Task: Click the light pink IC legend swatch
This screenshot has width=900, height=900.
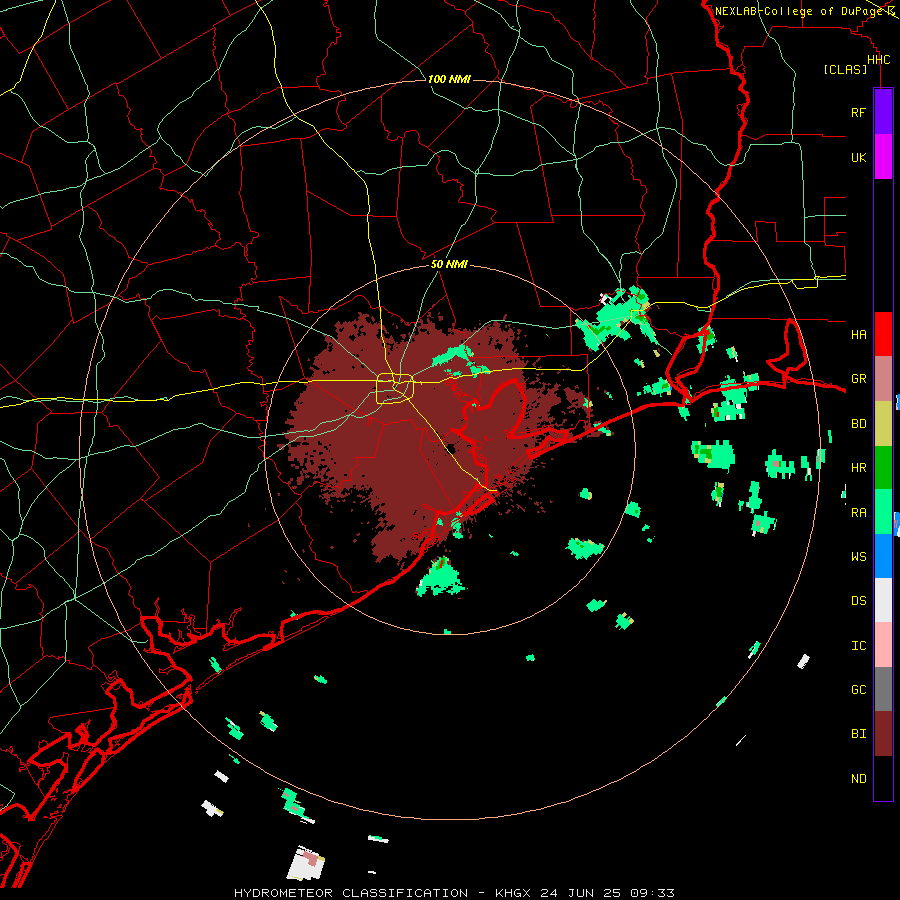Action: [883, 645]
